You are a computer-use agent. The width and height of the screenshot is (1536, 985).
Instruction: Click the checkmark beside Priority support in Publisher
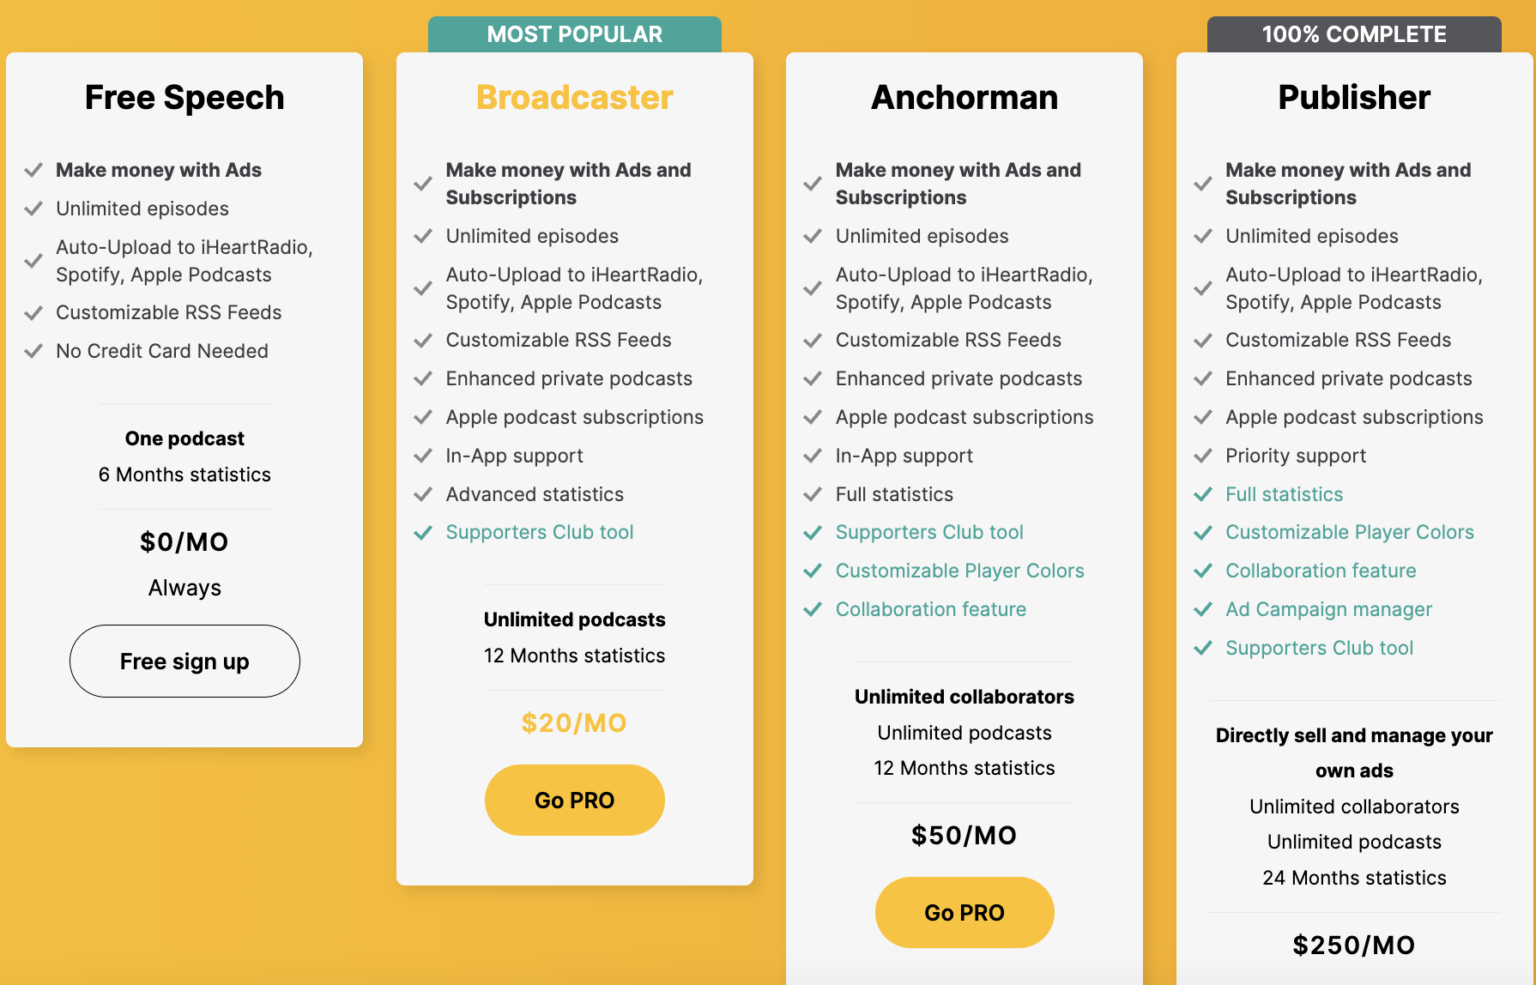pos(1201,455)
